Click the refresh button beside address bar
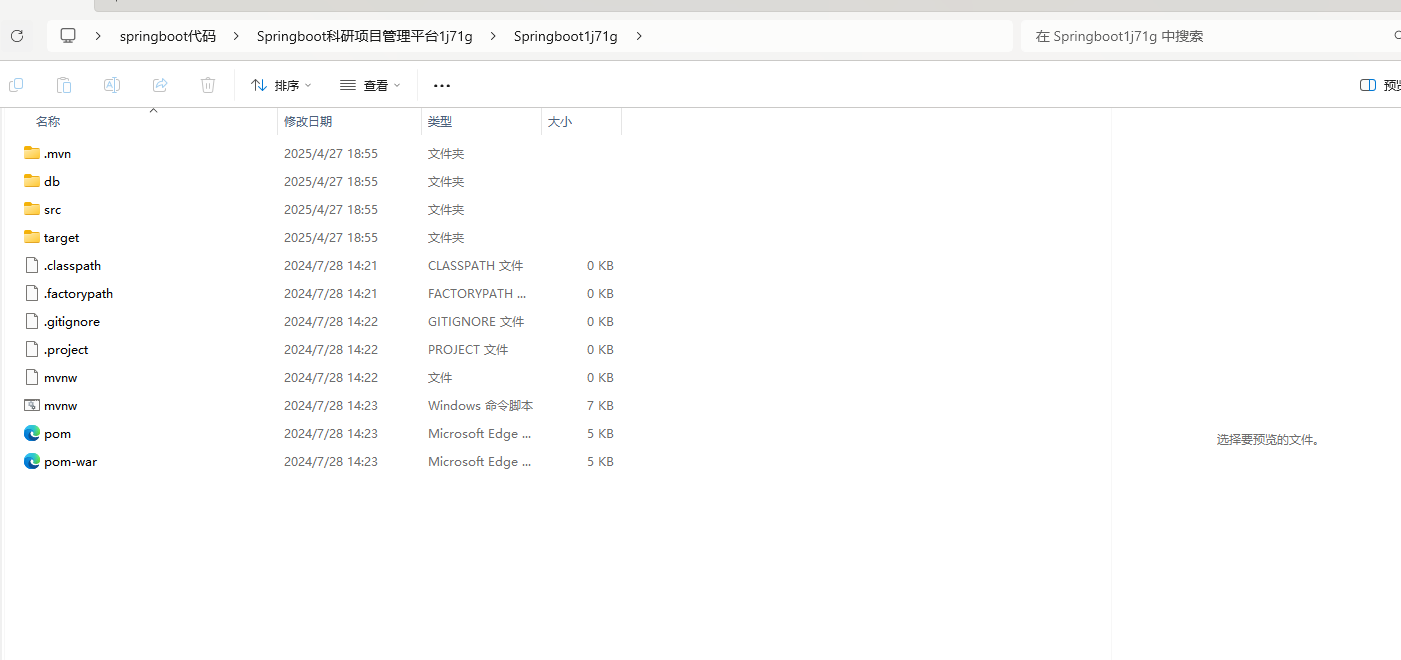Image resolution: width=1401 pixels, height=660 pixels. point(16,36)
